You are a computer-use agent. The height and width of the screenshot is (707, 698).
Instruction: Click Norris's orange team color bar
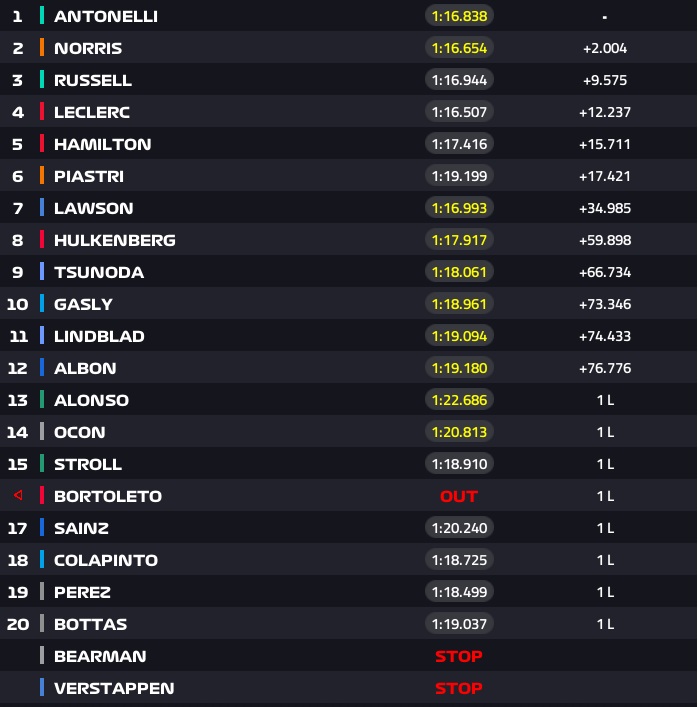(x=42, y=48)
